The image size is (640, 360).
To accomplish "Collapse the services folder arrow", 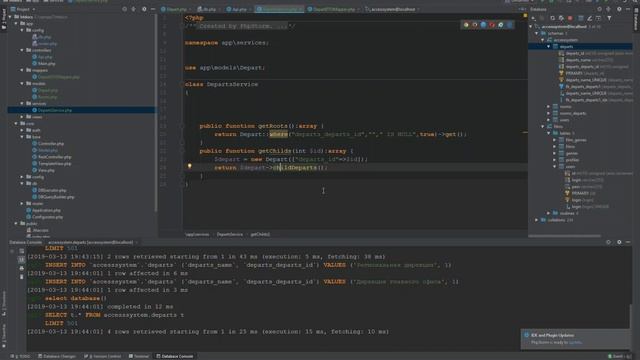I will (22, 104).
